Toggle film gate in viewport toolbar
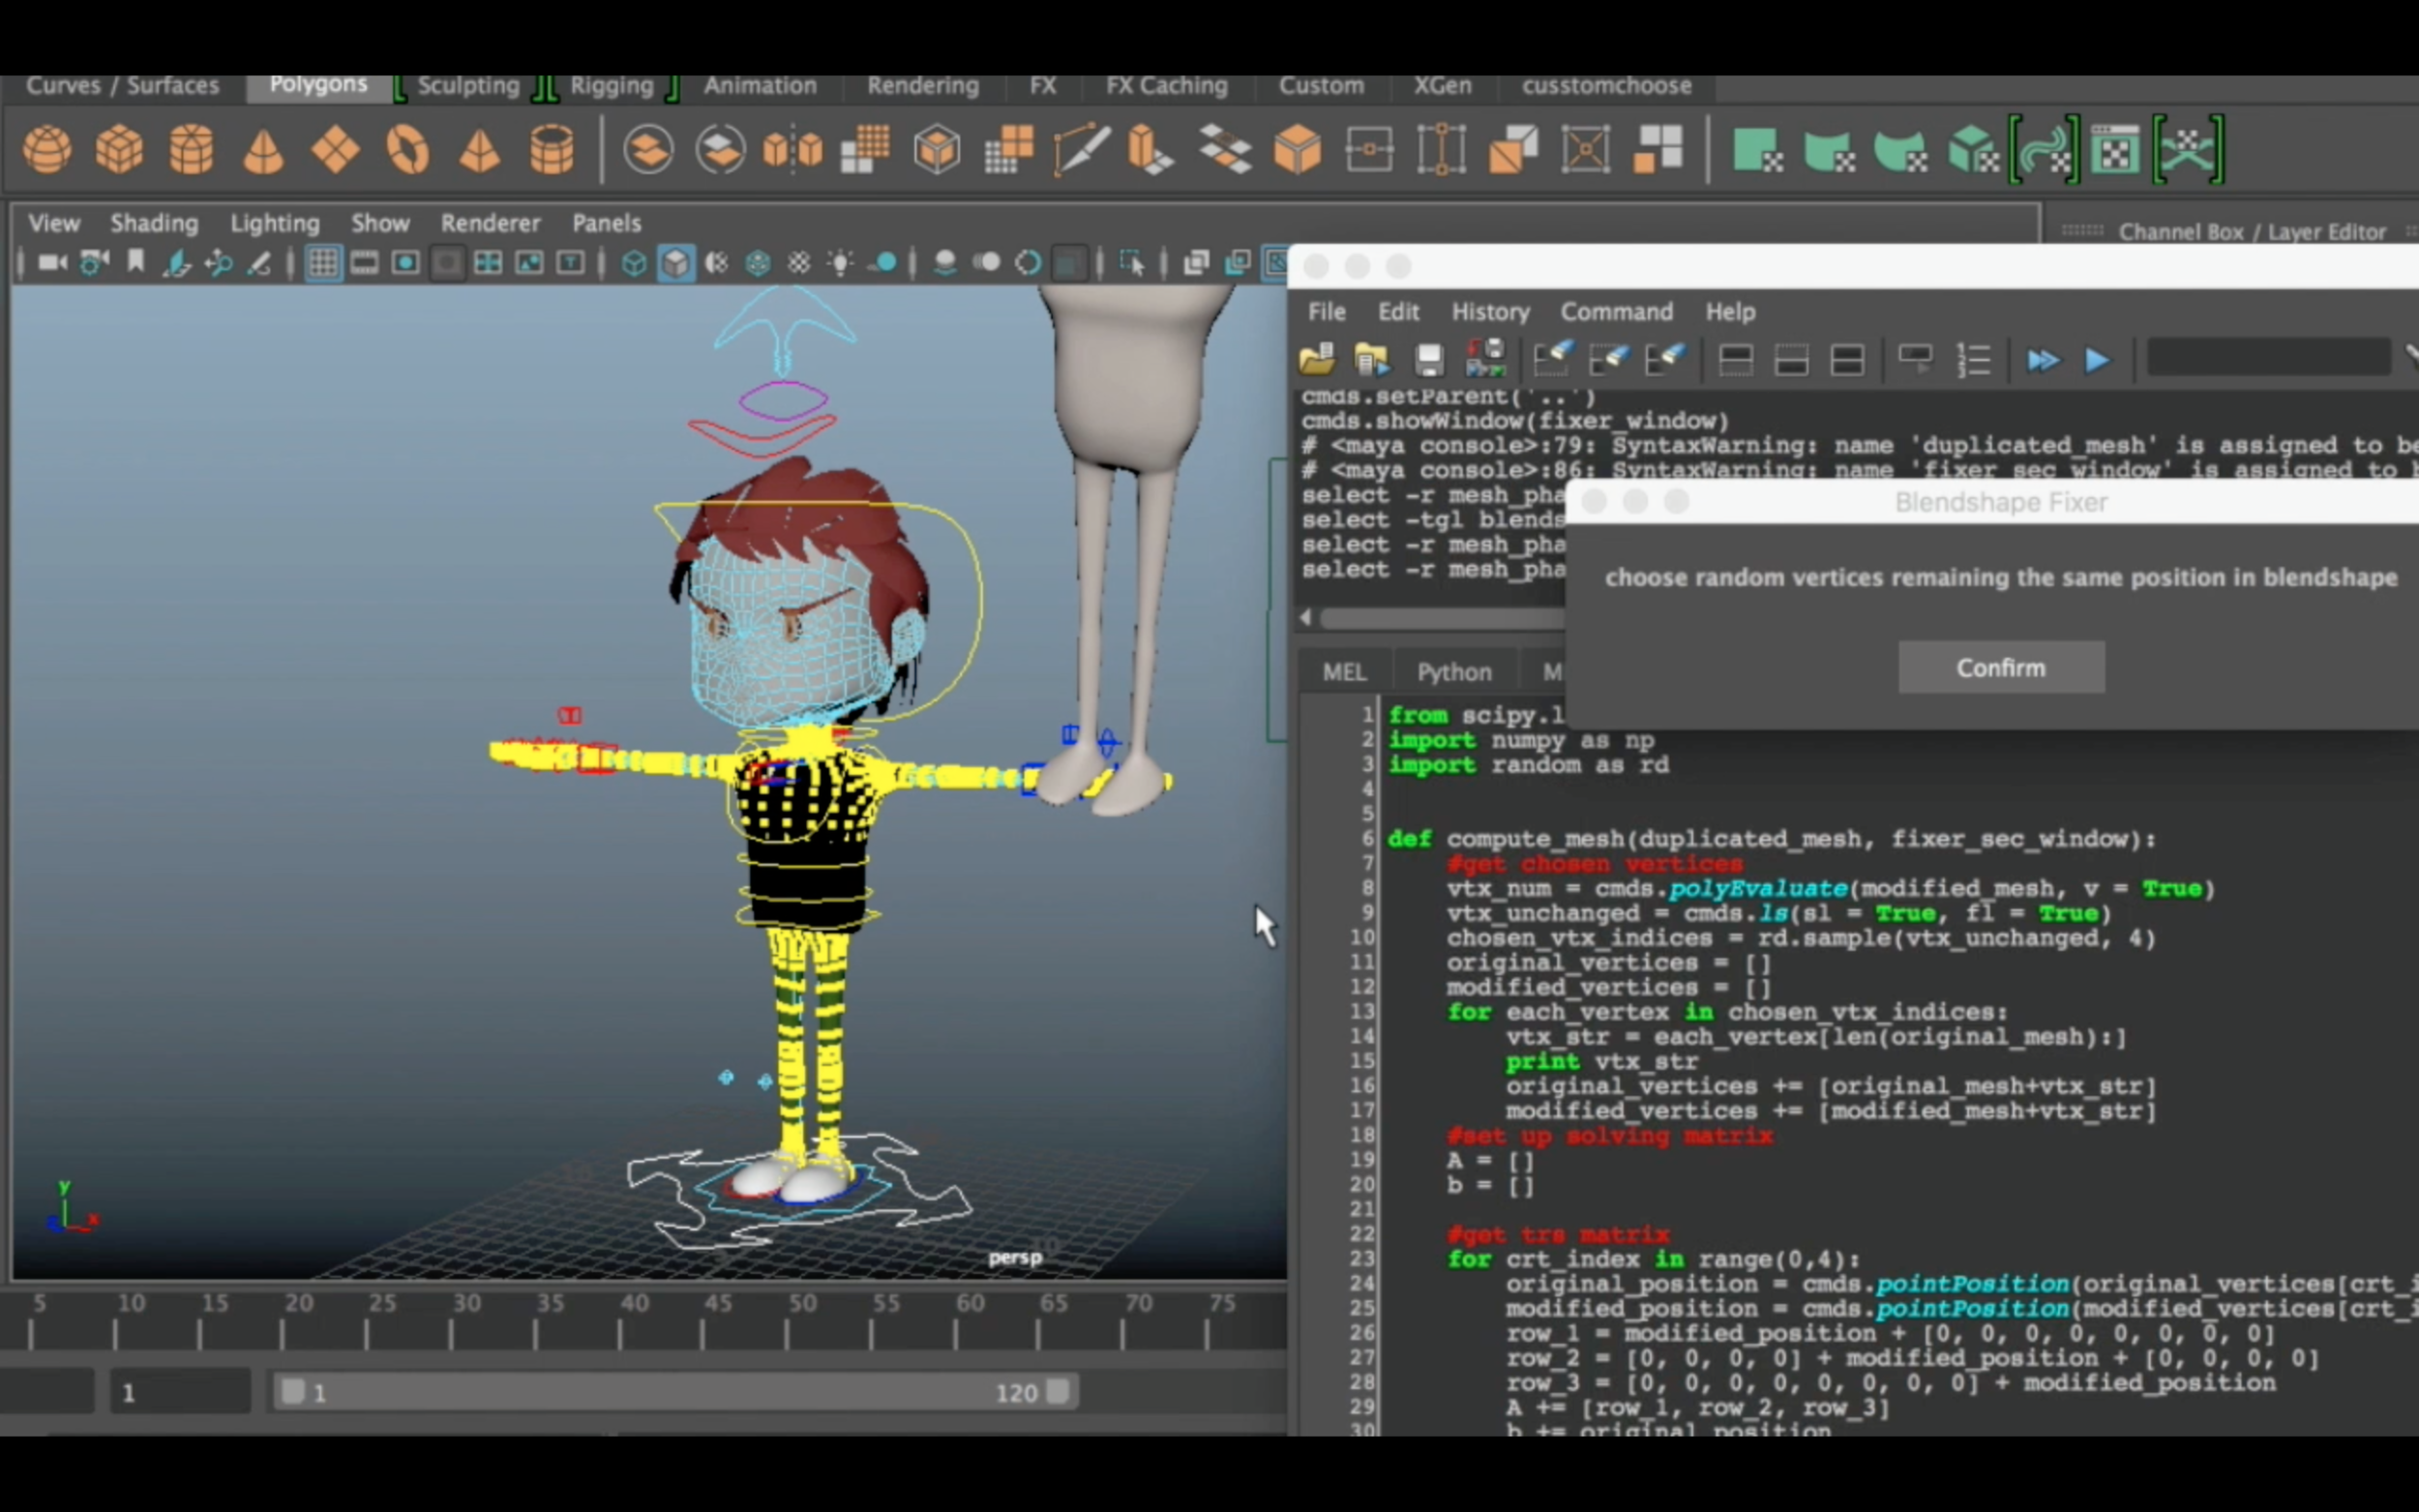 364,263
